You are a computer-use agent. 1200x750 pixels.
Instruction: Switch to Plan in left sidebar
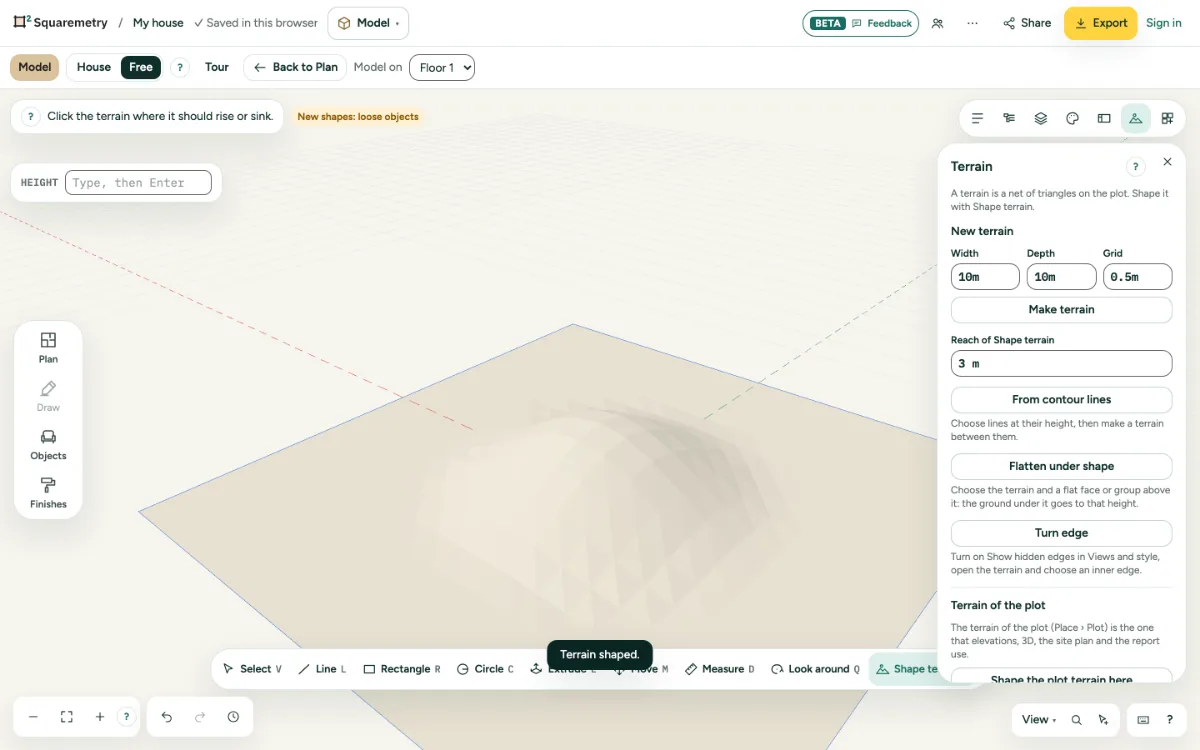point(48,347)
